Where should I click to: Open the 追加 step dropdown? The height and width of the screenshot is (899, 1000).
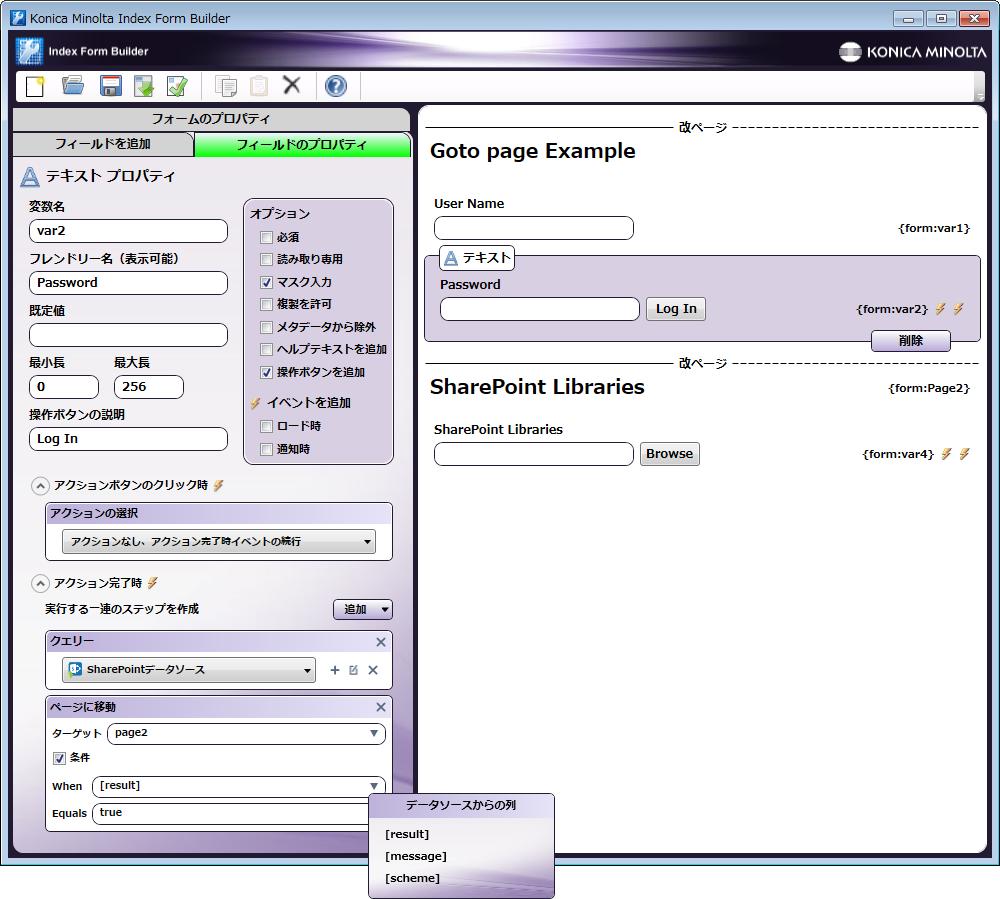pos(363,610)
